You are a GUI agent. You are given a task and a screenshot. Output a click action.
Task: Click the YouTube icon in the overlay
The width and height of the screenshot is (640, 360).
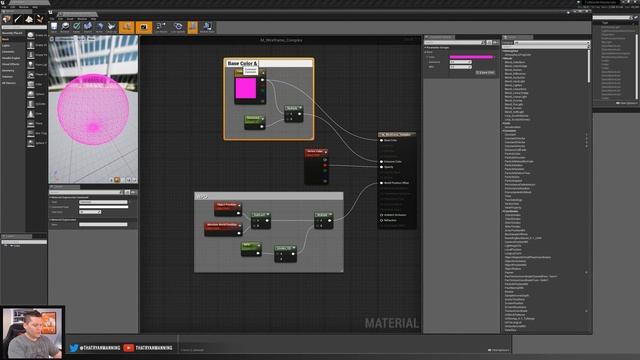point(129,348)
